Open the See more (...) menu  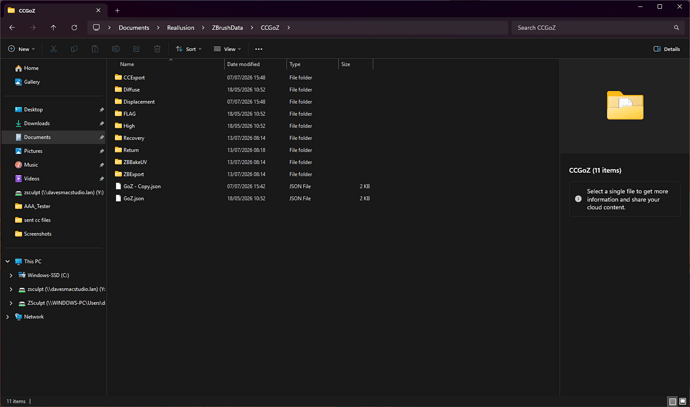pyautogui.click(x=259, y=49)
